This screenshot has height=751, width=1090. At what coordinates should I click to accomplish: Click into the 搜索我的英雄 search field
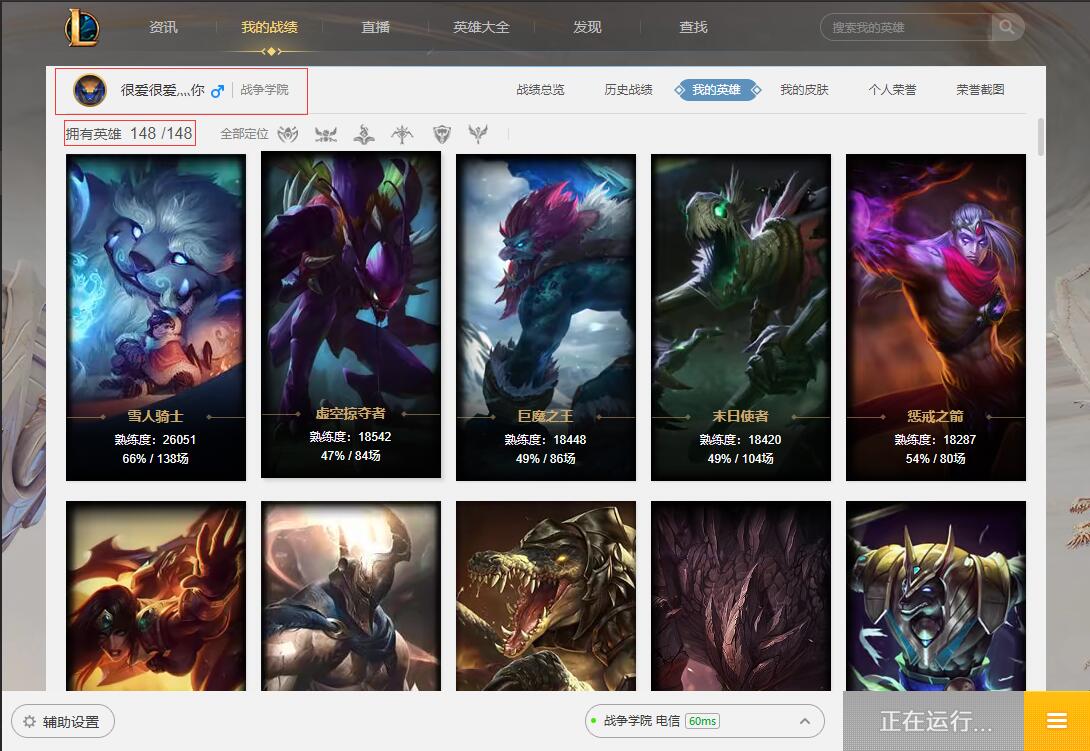point(907,27)
